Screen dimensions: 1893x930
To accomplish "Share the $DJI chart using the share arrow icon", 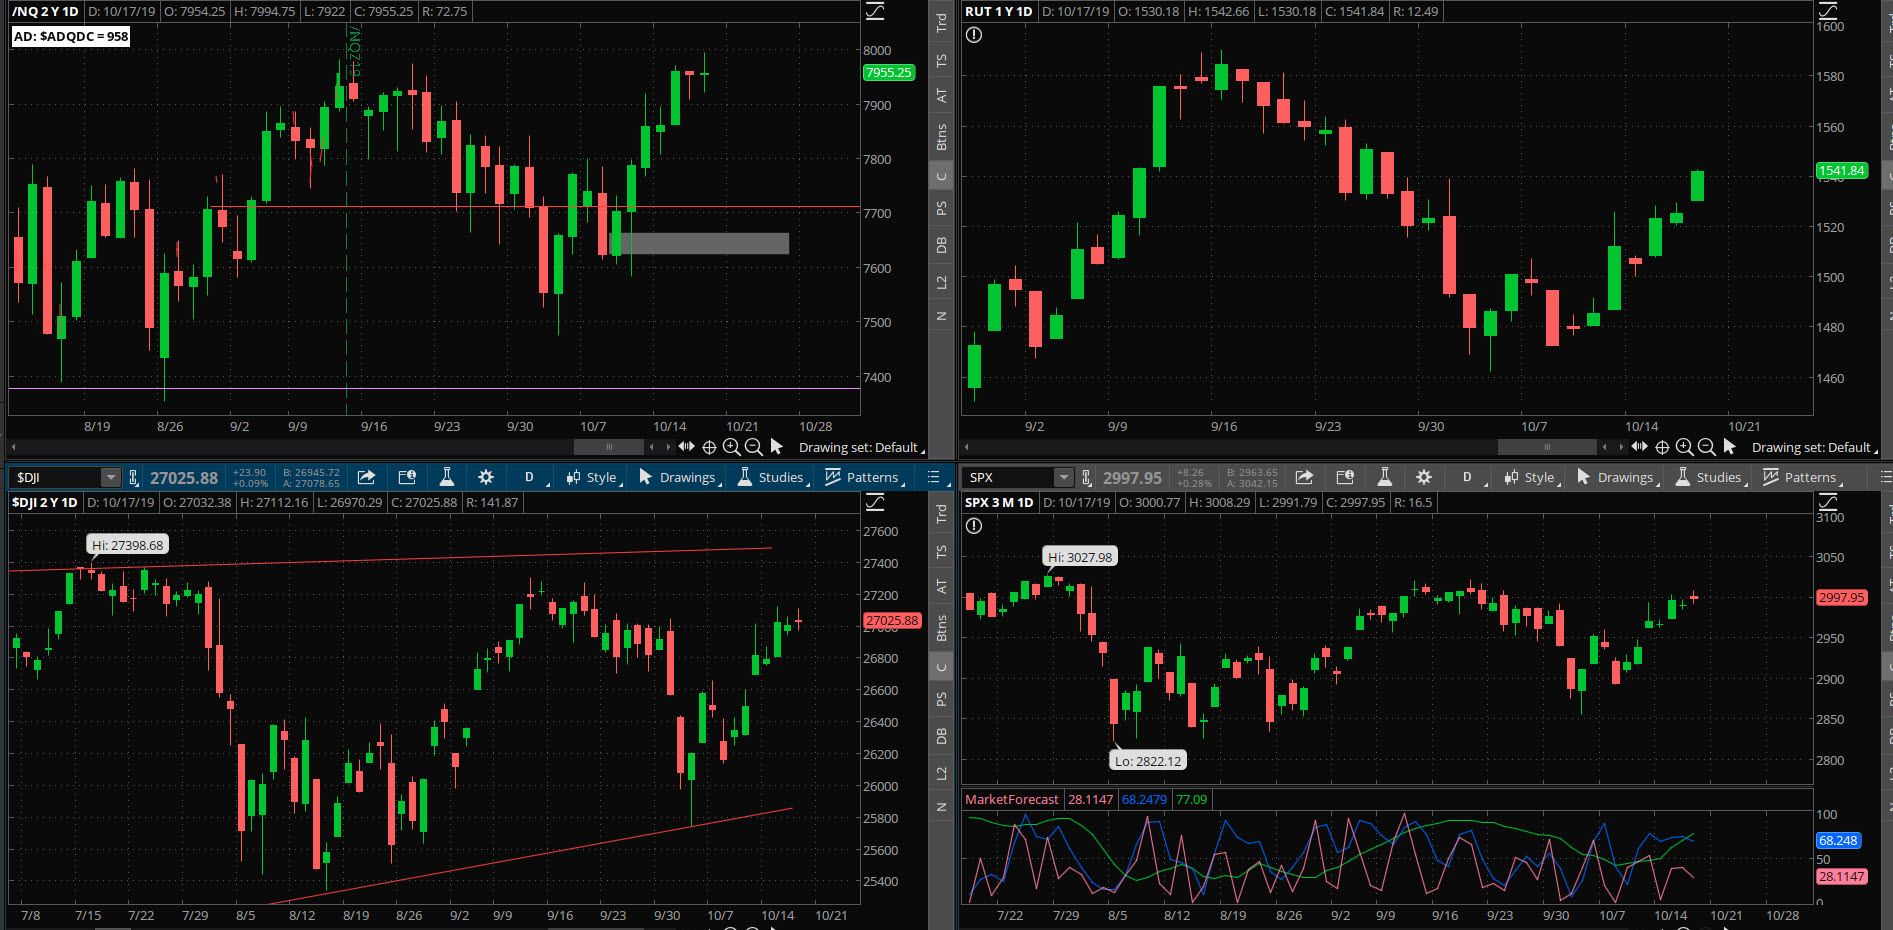I will (366, 477).
